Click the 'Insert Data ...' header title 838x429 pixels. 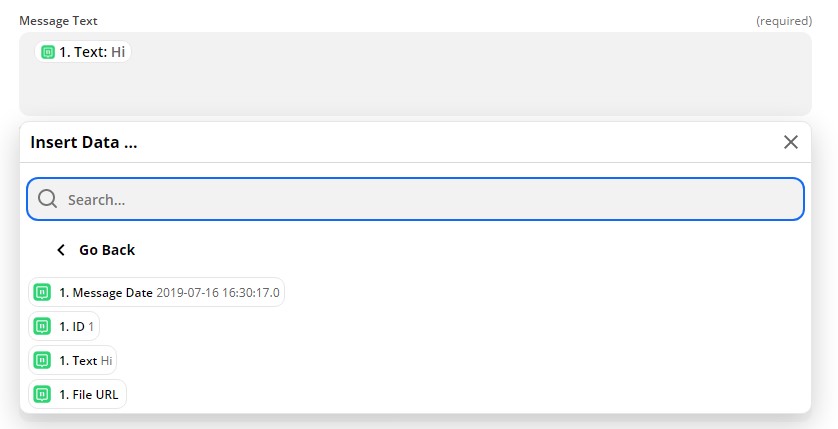pos(84,142)
